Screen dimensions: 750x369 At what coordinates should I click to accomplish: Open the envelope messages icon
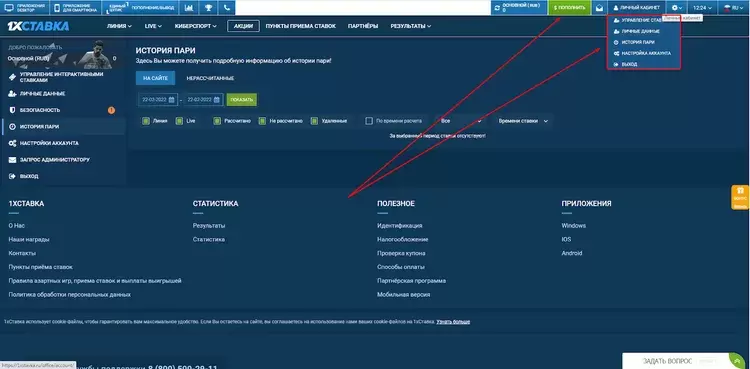click(x=599, y=8)
